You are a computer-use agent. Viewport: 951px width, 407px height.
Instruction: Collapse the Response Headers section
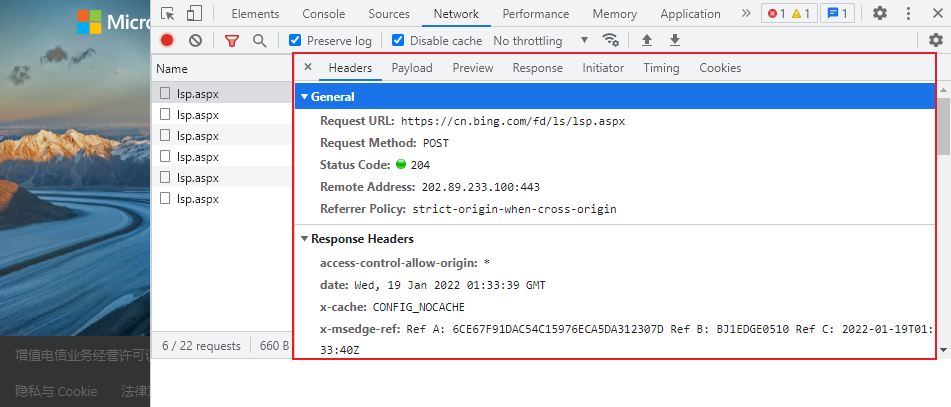[x=305, y=239]
